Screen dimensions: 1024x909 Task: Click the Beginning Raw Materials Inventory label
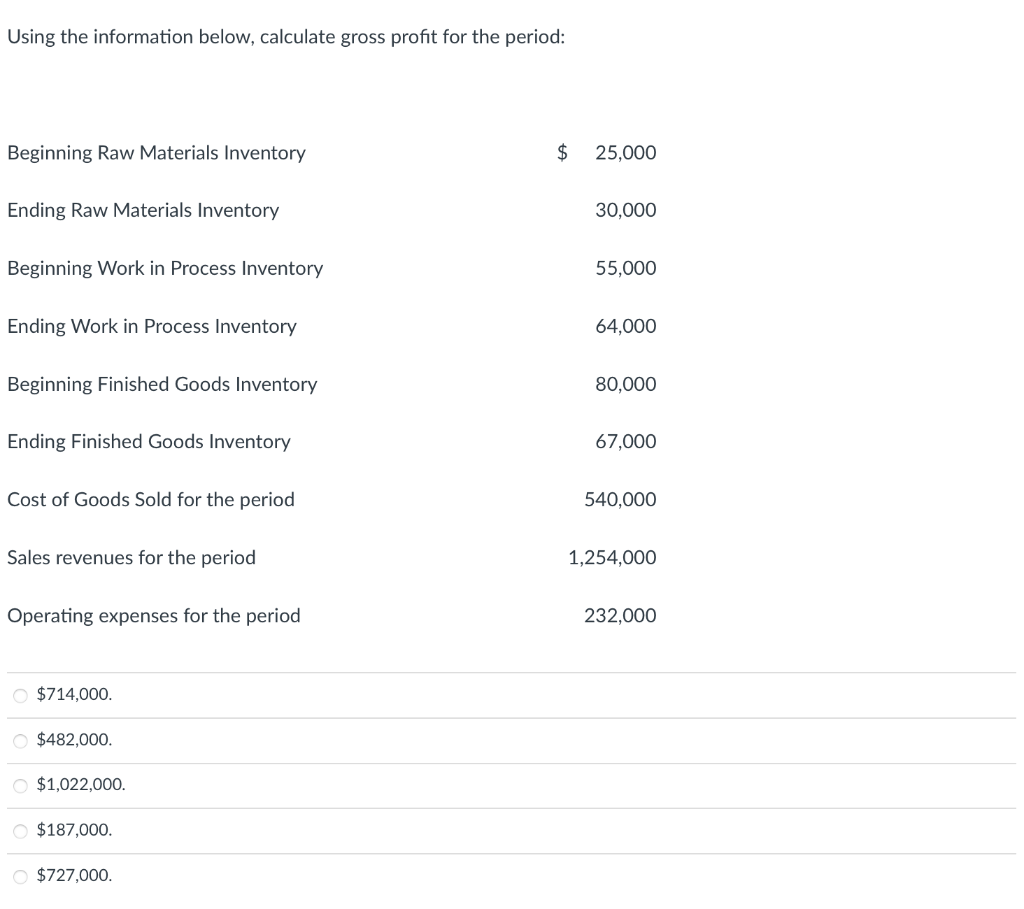pyautogui.click(x=156, y=152)
